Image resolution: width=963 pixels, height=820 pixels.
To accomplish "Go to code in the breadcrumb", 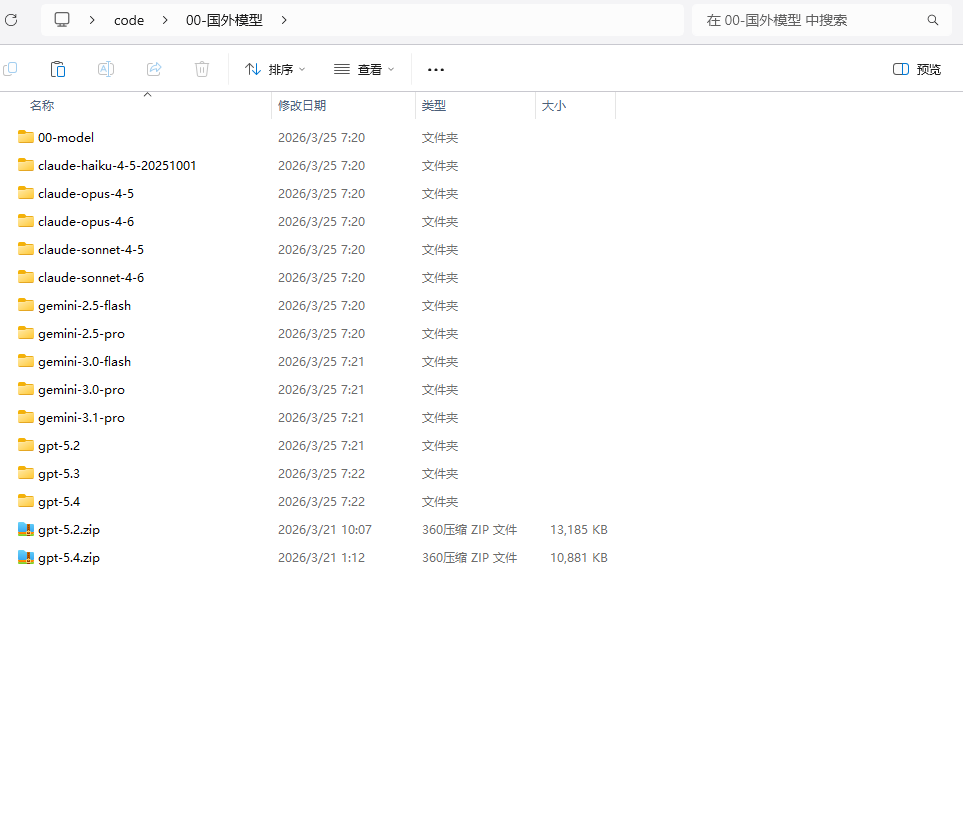I will pyautogui.click(x=129, y=20).
